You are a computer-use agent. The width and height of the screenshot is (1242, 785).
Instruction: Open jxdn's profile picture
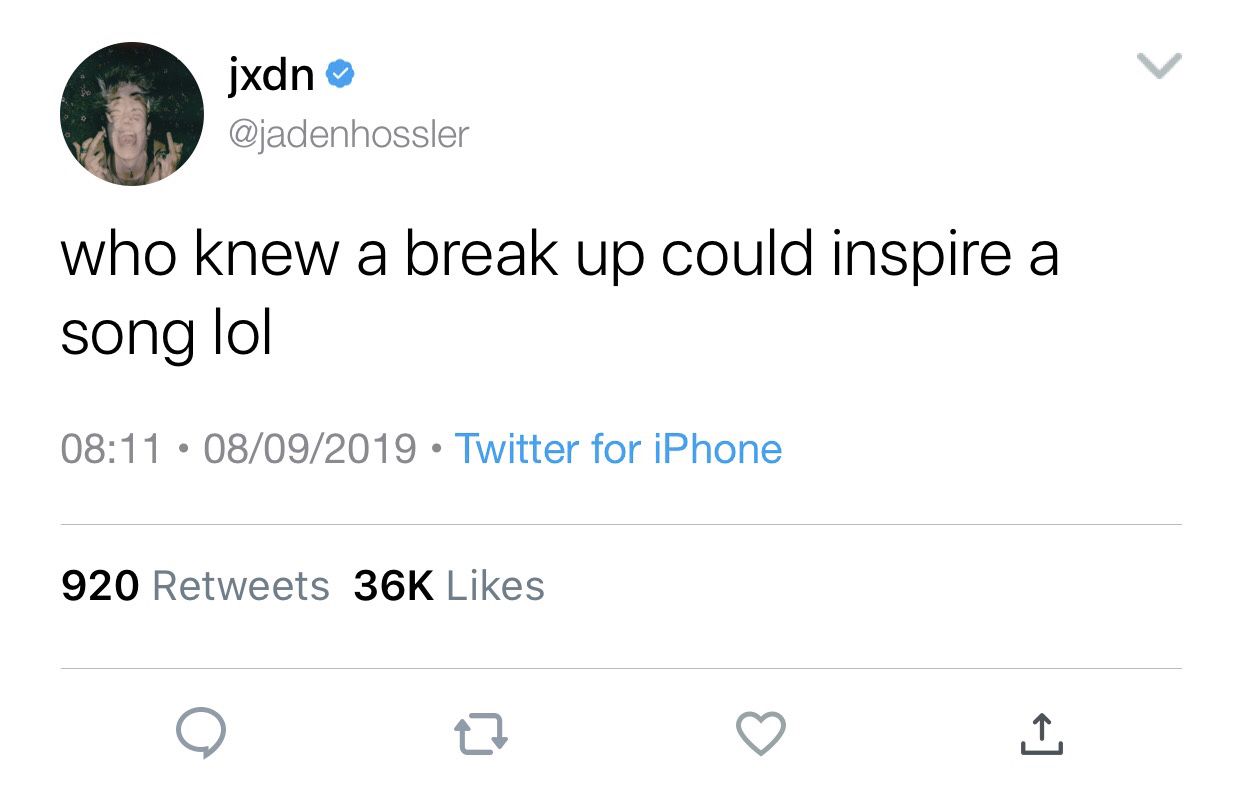[x=131, y=113]
